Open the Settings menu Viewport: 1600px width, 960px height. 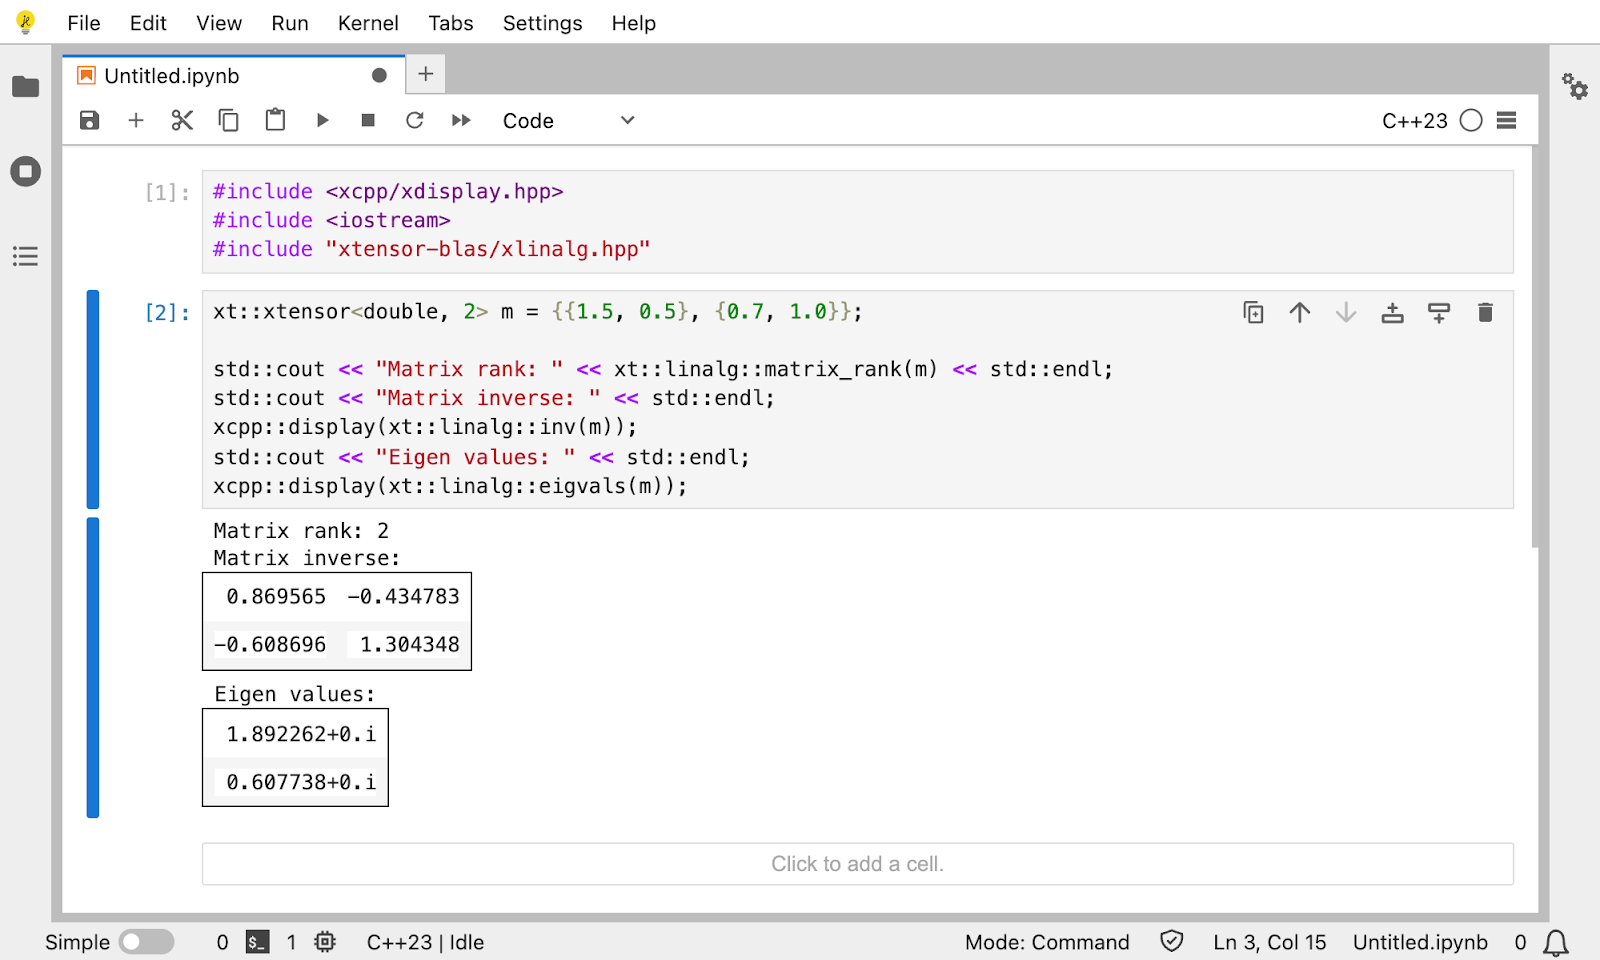pos(542,23)
